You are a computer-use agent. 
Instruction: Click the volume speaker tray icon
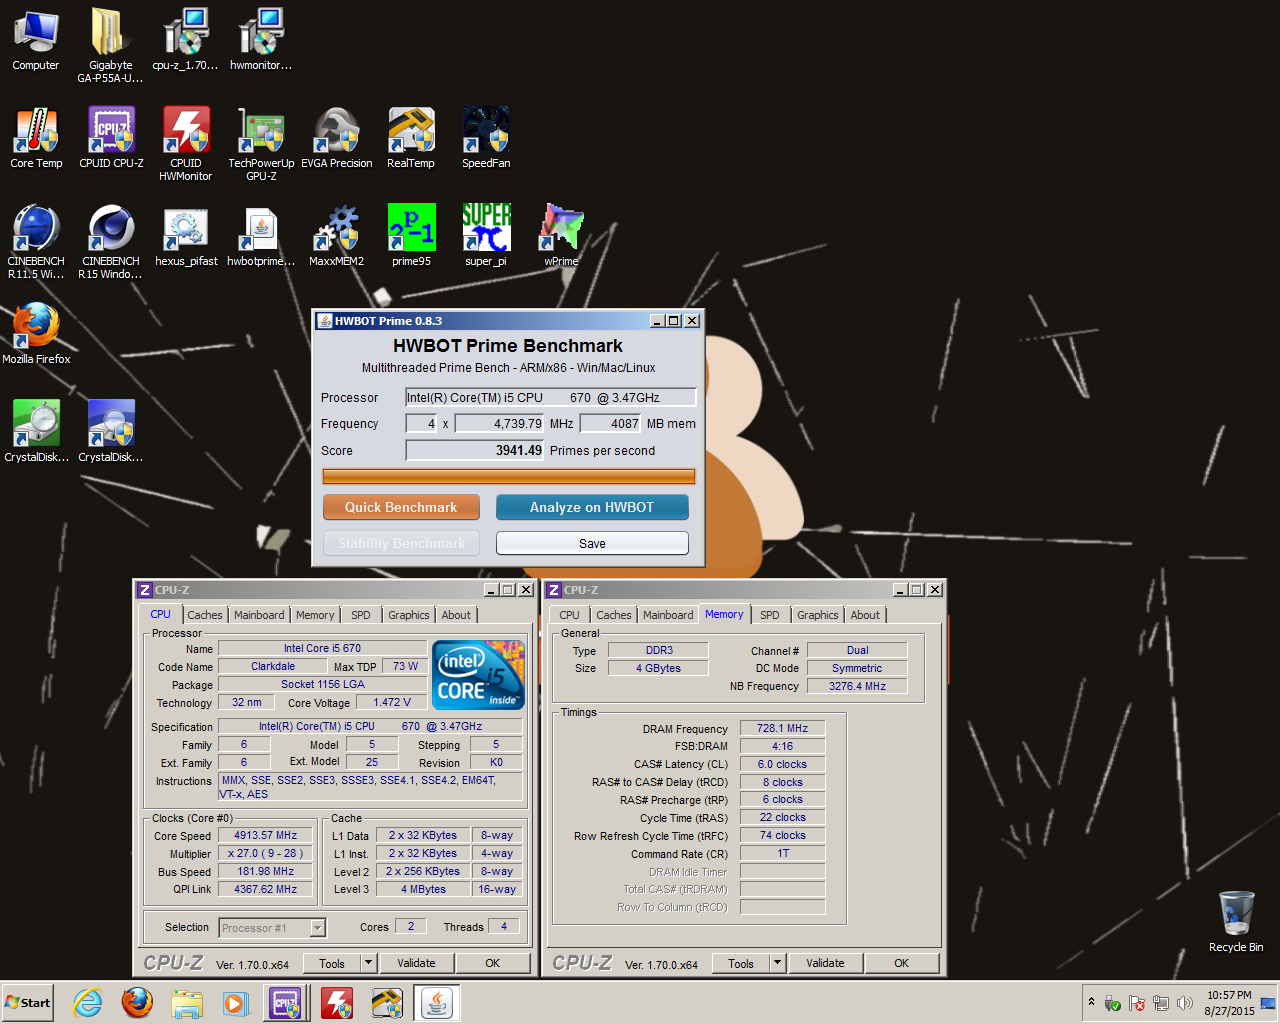(1185, 1003)
